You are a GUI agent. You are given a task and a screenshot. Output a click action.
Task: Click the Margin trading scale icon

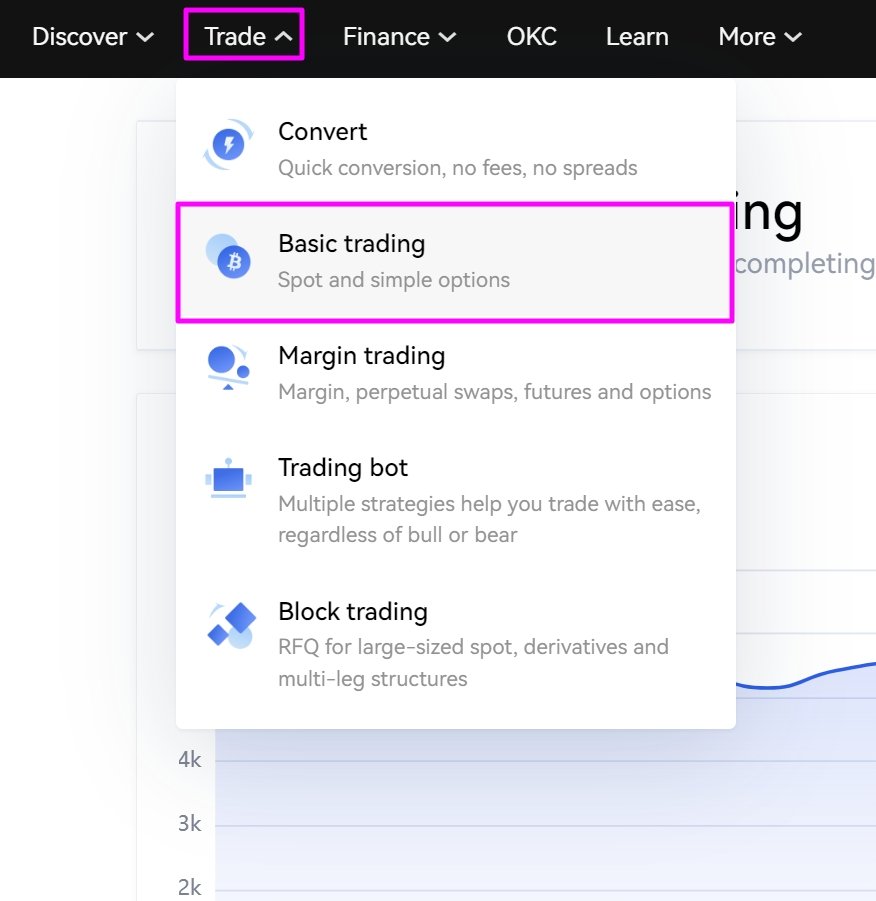tap(228, 368)
